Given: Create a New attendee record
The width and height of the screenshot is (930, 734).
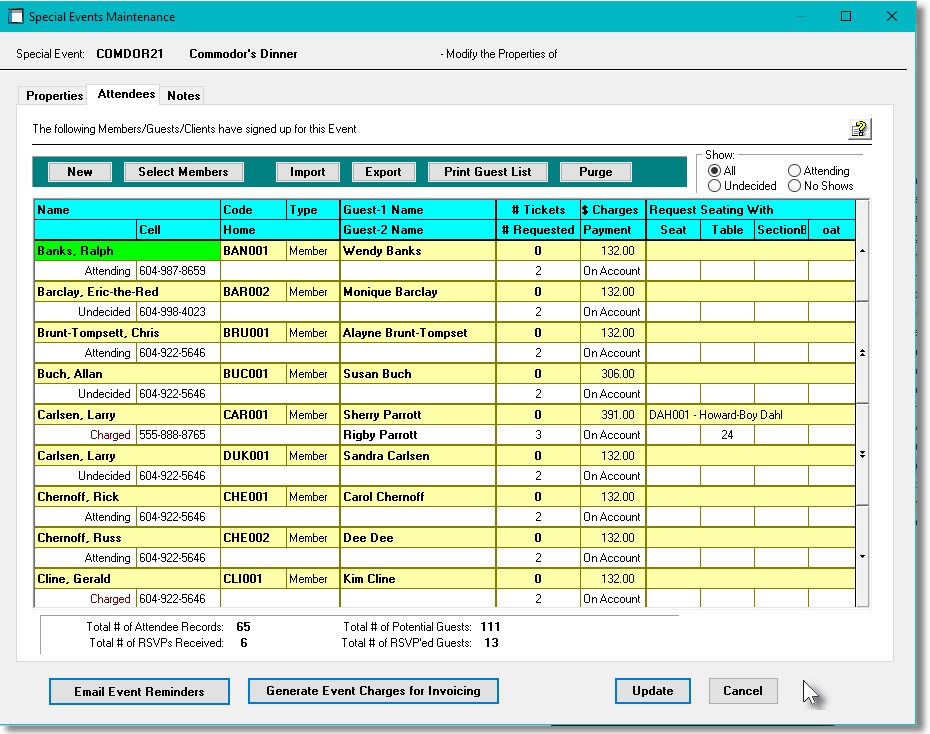Looking at the screenshot, I should [x=79, y=171].
